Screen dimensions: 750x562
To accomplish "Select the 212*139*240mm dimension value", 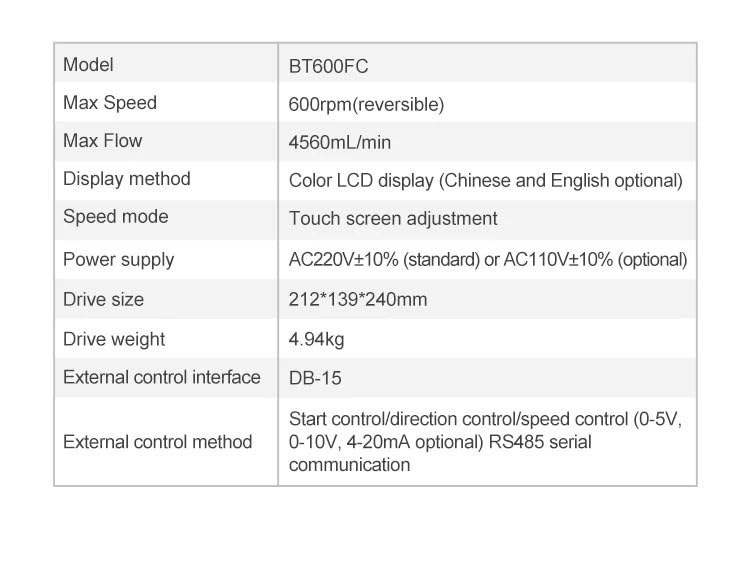I will pos(358,299).
